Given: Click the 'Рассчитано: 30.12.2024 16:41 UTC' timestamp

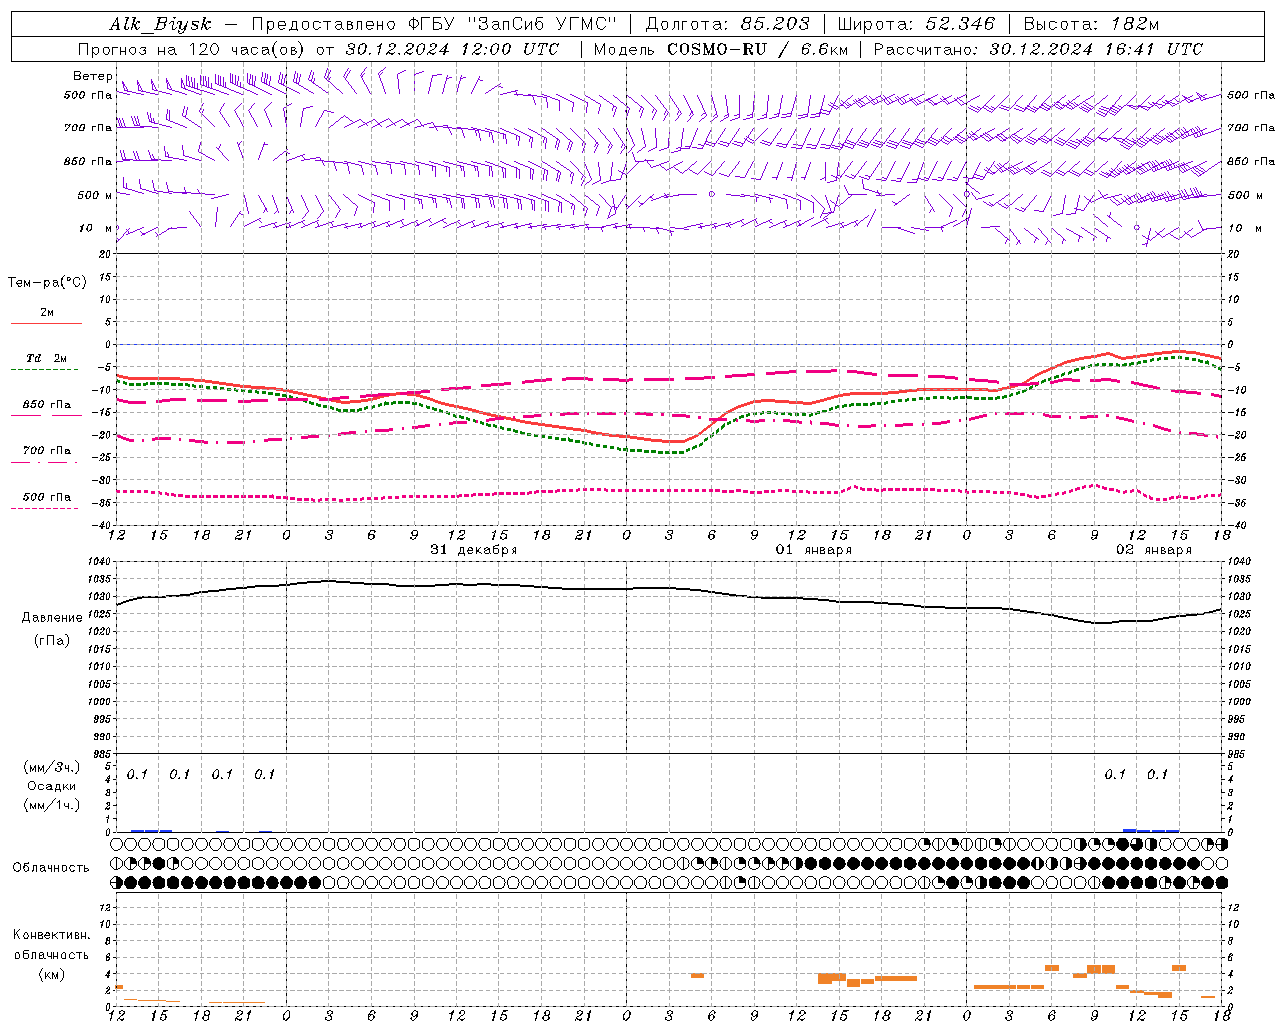Looking at the screenshot, I should tap(1038, 49).
